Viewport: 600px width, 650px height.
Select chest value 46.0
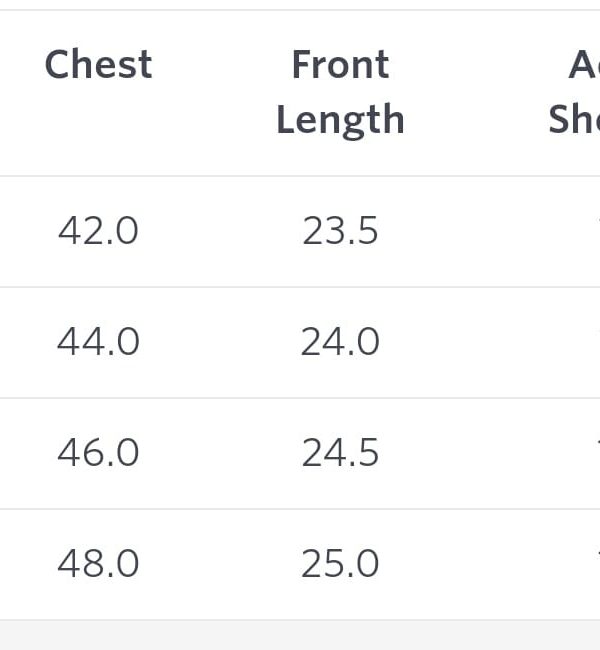[98, 453]
